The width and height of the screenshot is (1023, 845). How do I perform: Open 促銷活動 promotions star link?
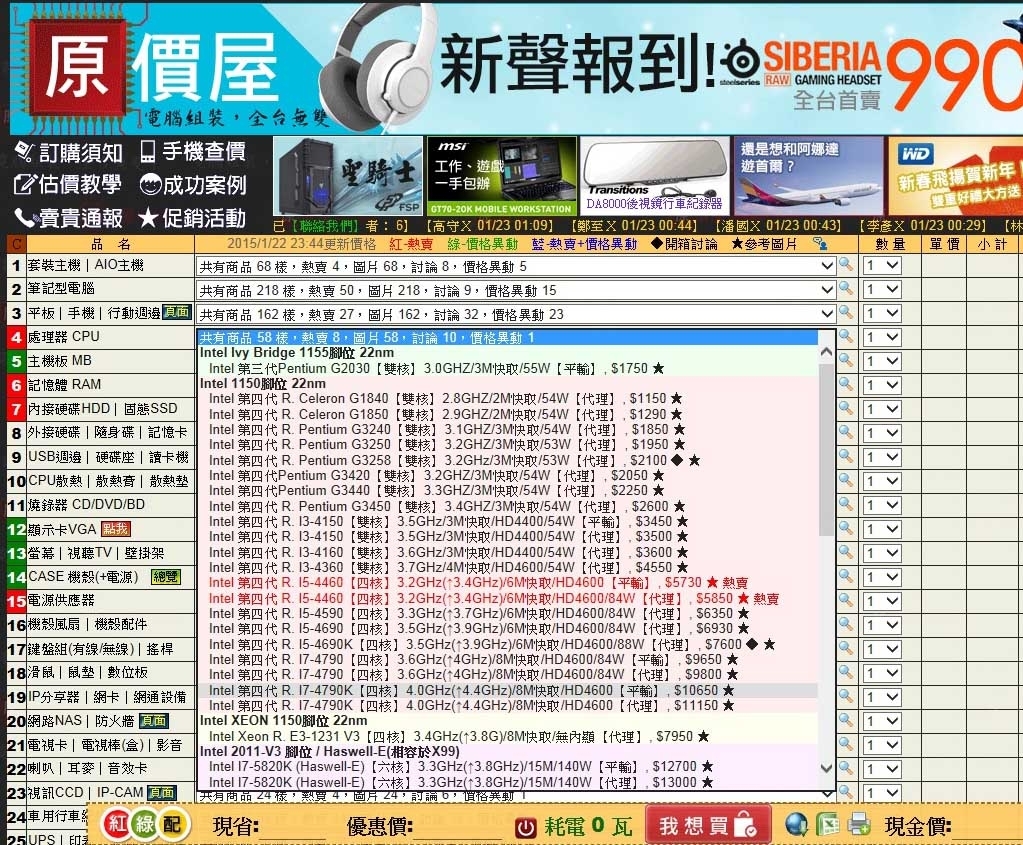pyautogui.click(x=193, y=218)
